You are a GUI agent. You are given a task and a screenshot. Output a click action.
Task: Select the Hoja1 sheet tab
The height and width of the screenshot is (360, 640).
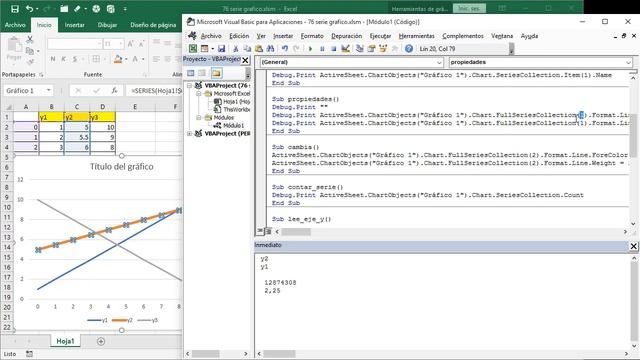[65, 341]
